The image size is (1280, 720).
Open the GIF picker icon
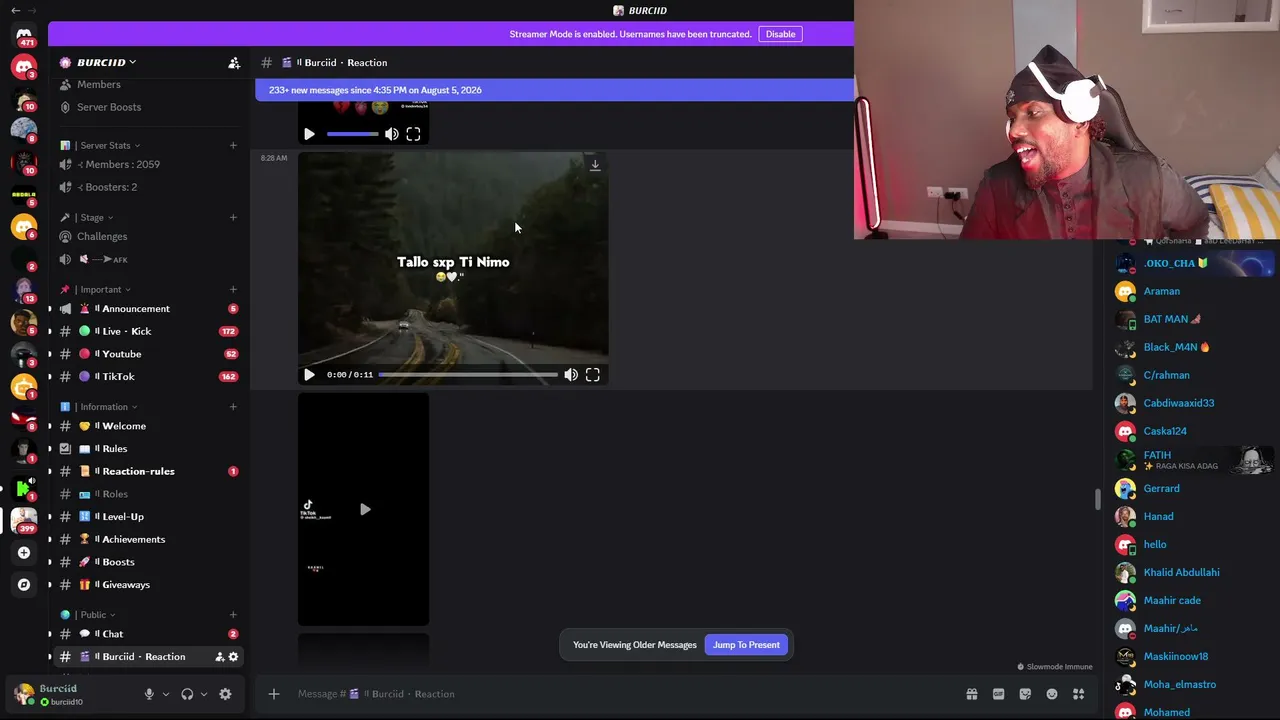tap(998, 694)
